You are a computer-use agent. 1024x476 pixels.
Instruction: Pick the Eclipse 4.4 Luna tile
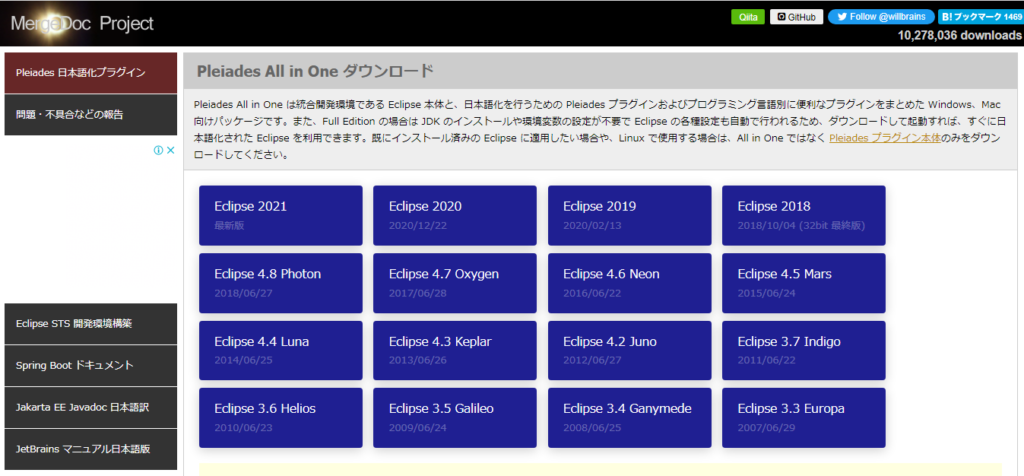point(281,351)
